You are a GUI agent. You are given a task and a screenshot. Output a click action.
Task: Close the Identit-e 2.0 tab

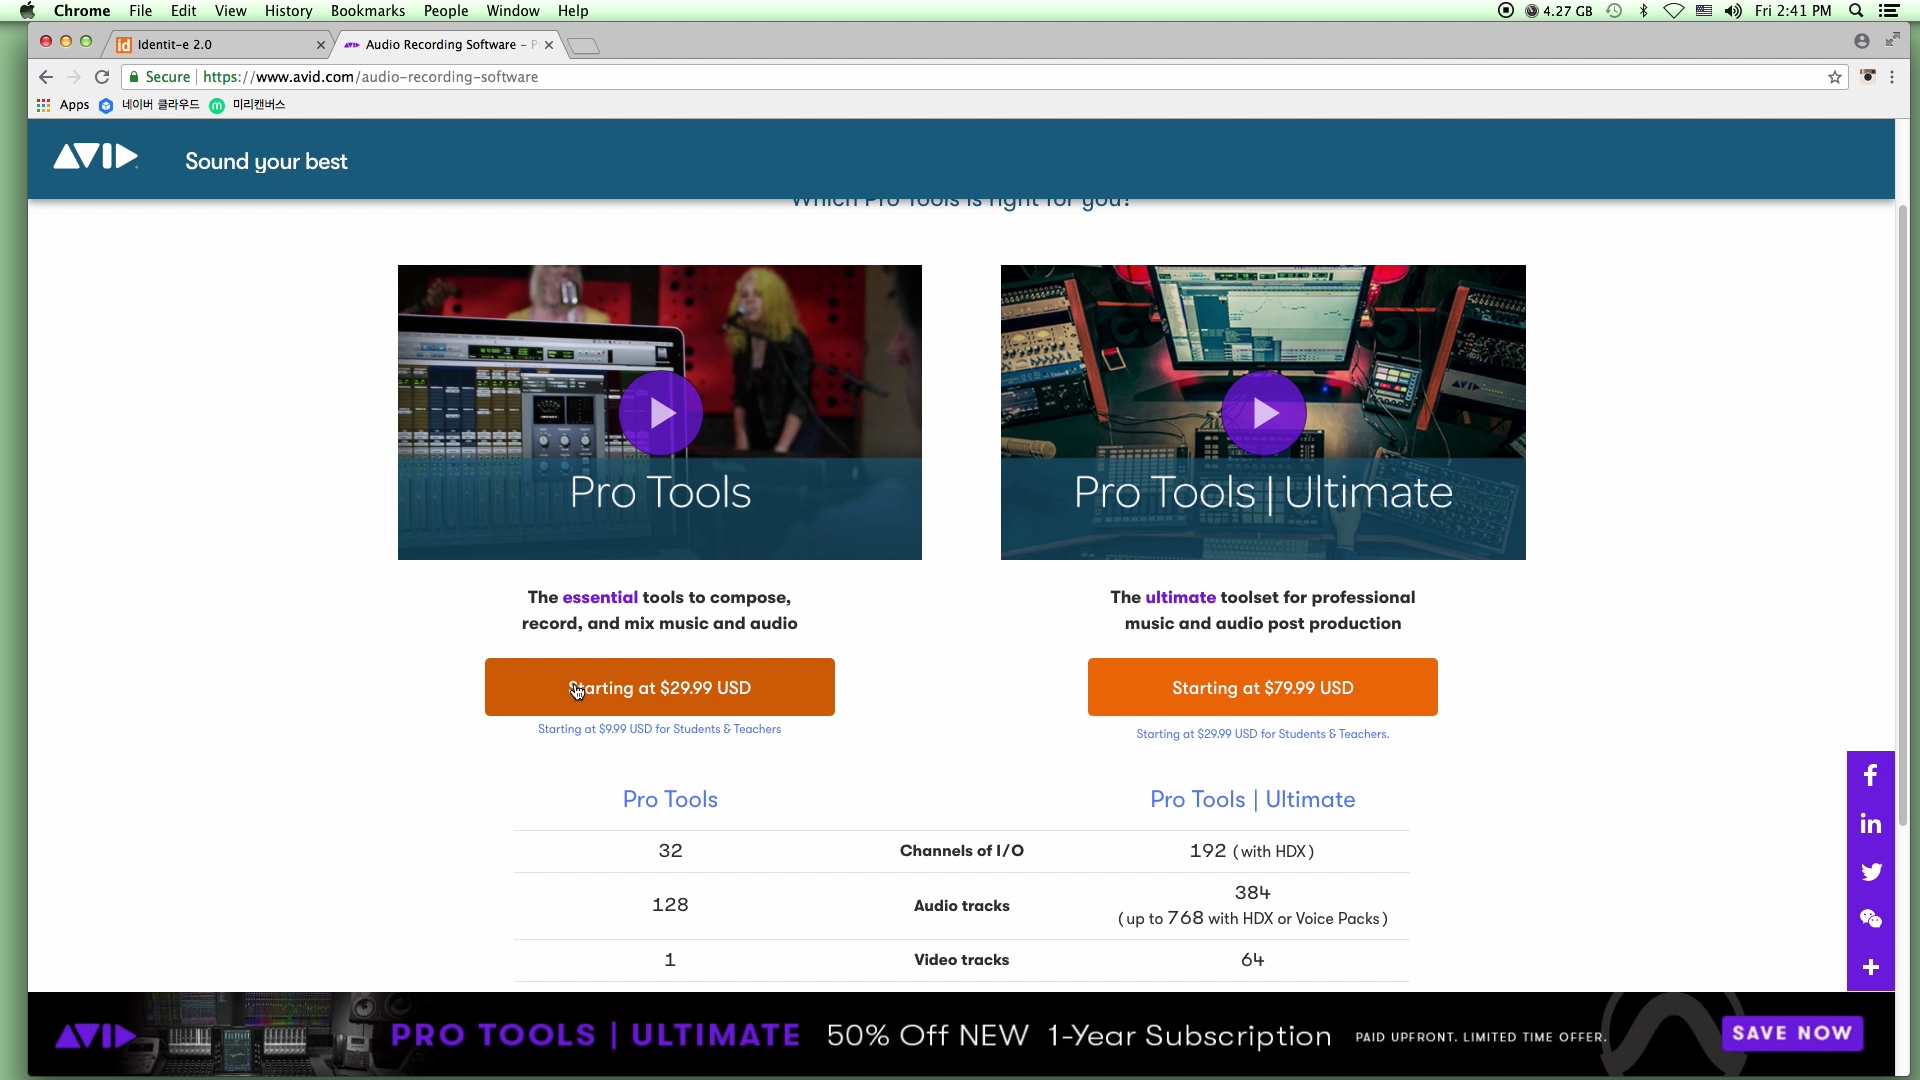[x=321, y=45]
